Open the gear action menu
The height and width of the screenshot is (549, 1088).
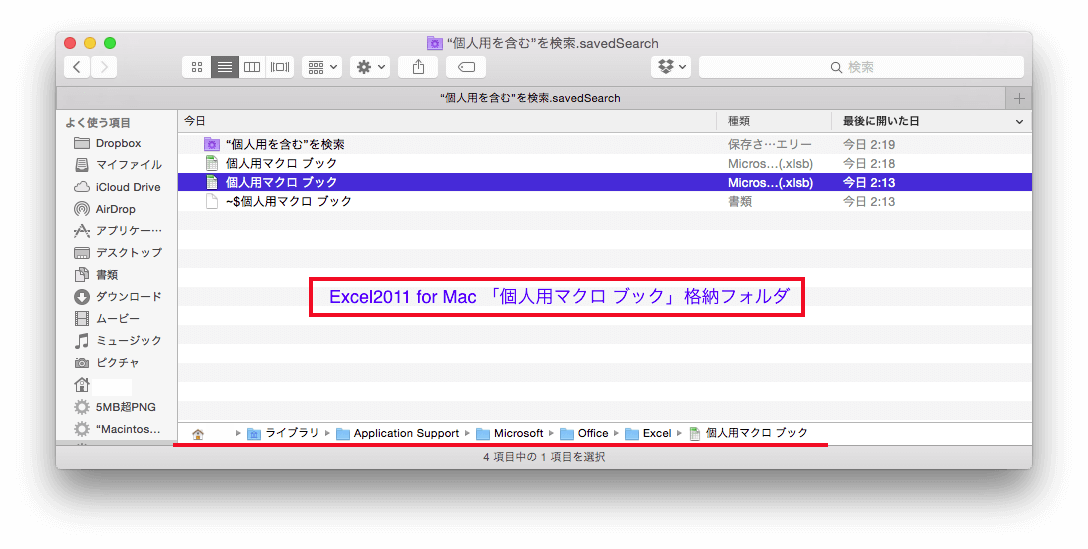coord(370,67)
